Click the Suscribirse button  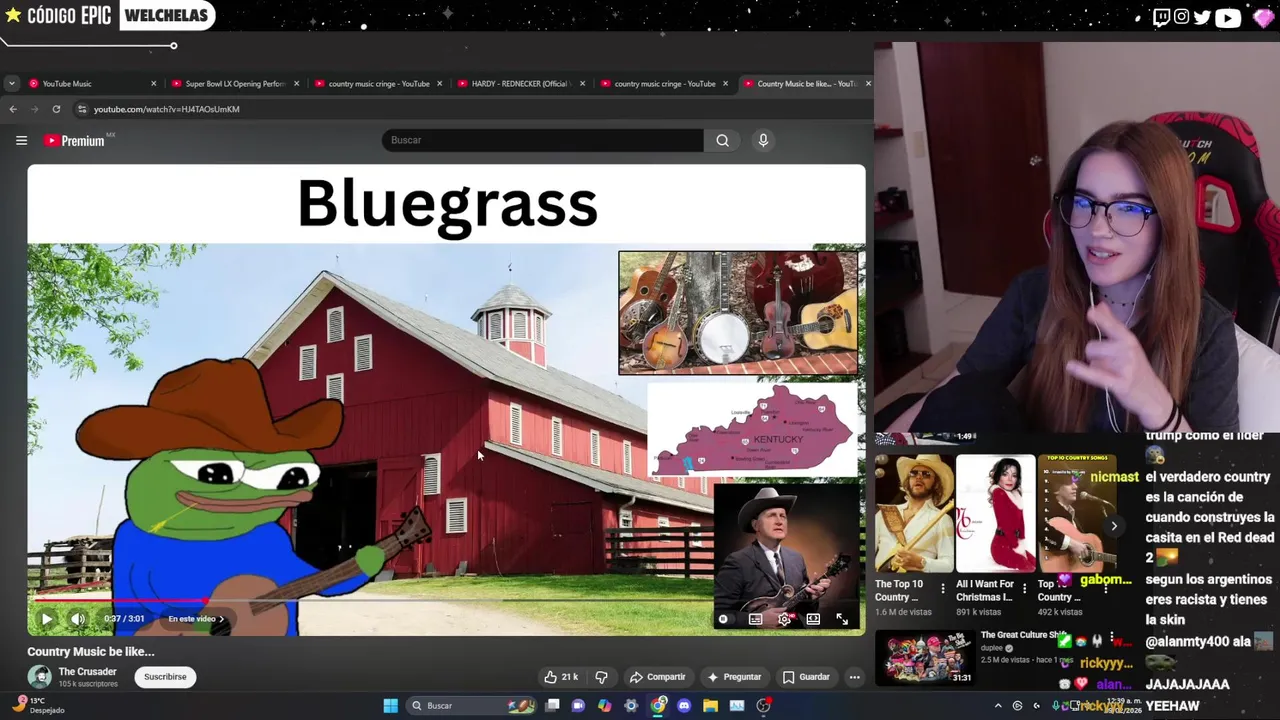point(165,677)
